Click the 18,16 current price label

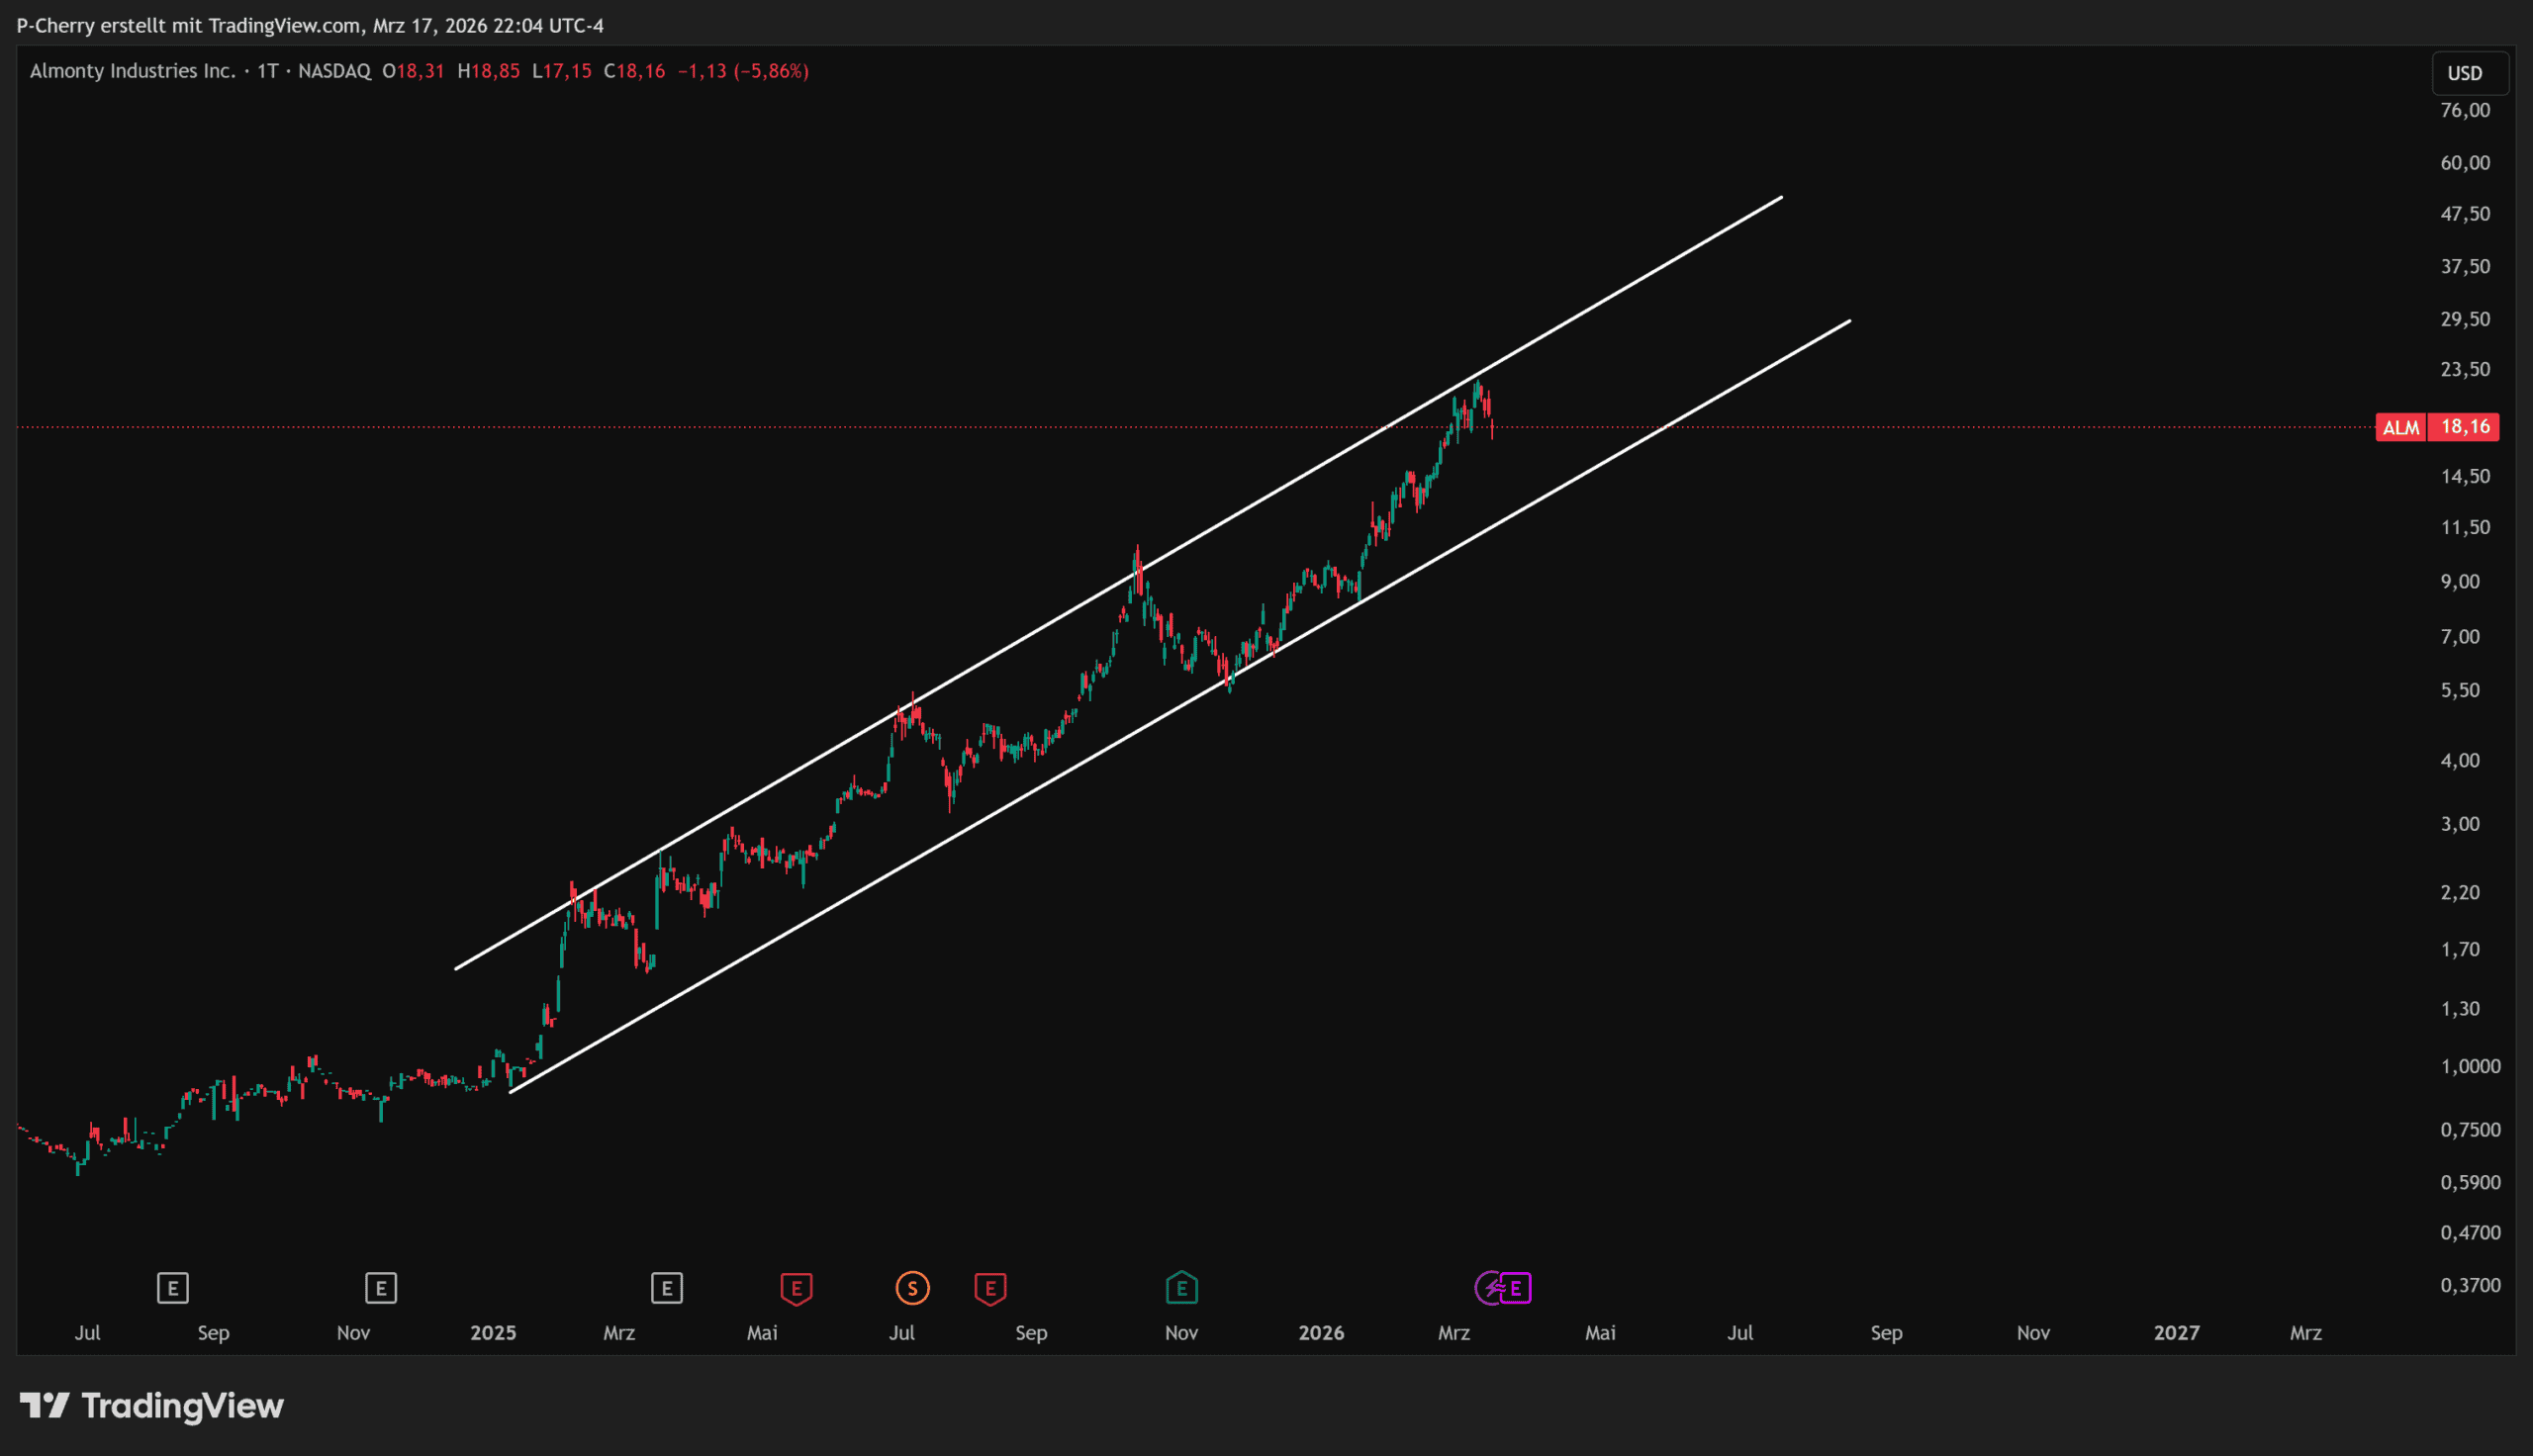pos(2465,427)
